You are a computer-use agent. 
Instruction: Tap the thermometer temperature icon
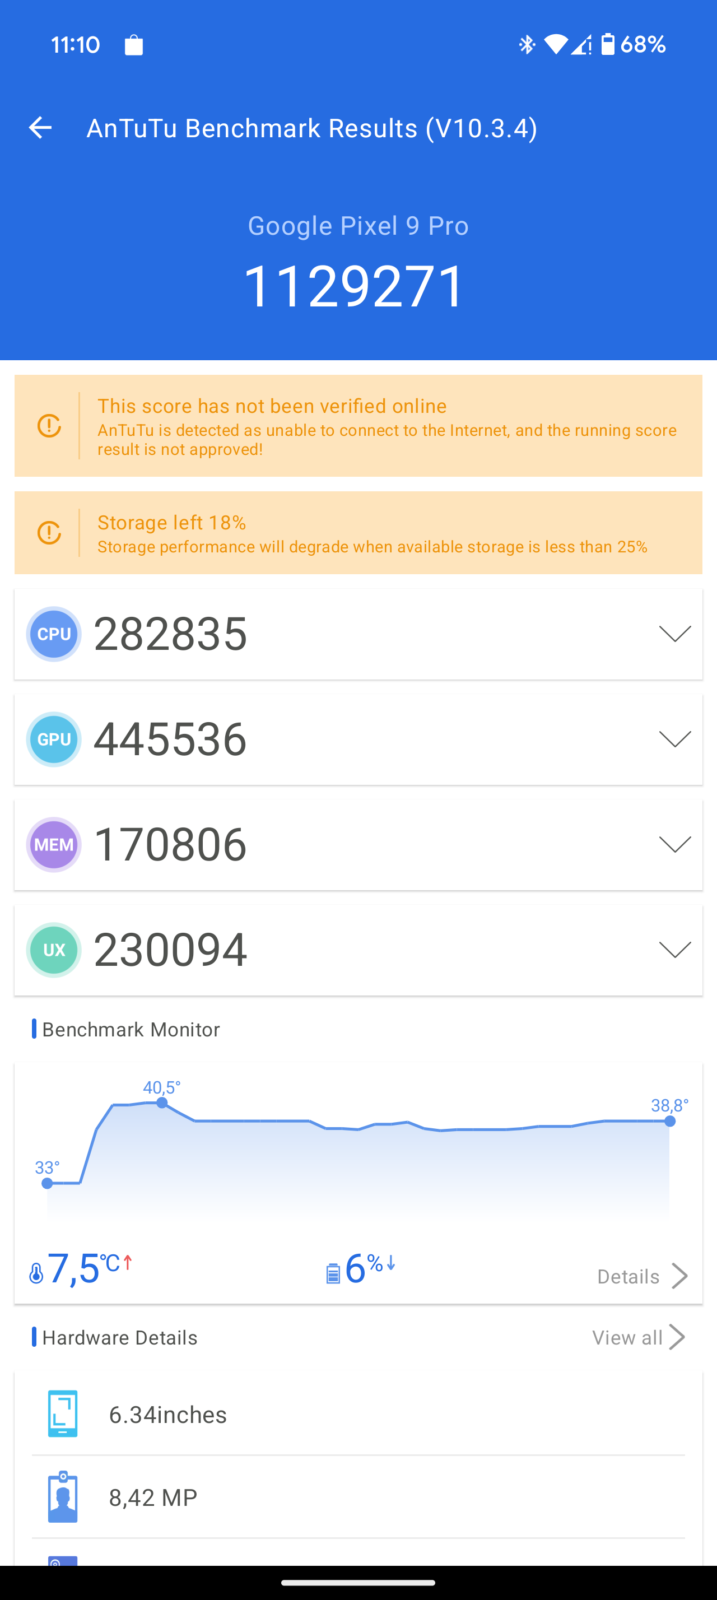click(37, 1273)
